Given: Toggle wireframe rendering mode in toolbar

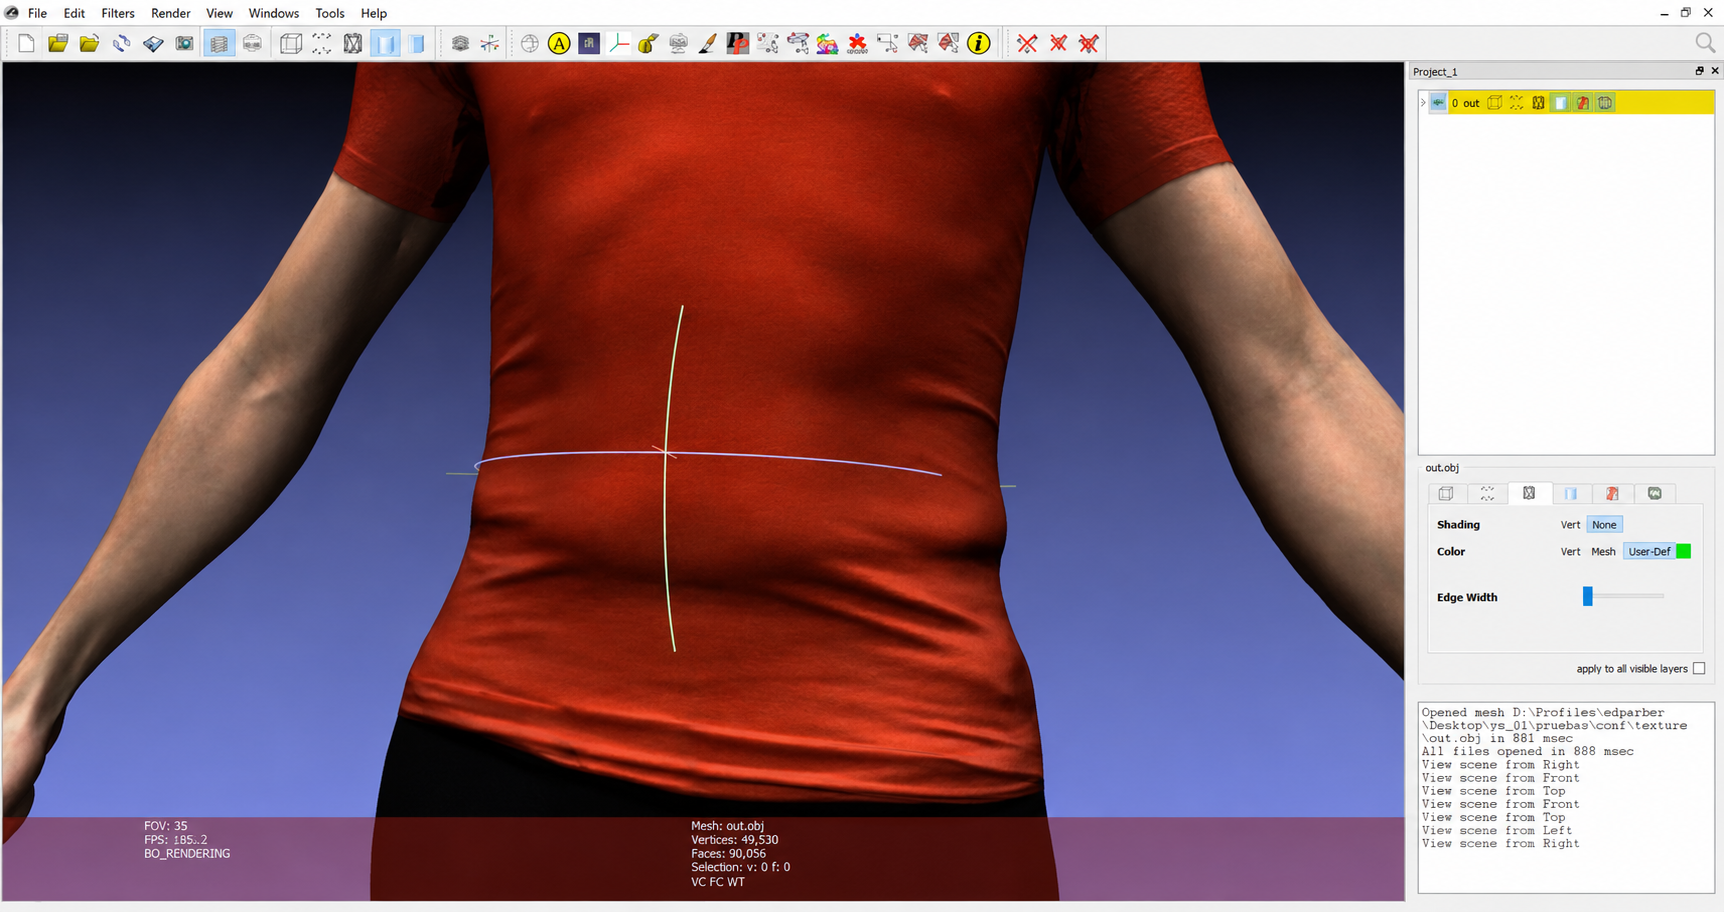Looking at the screenshot, I should click(353, 43).
